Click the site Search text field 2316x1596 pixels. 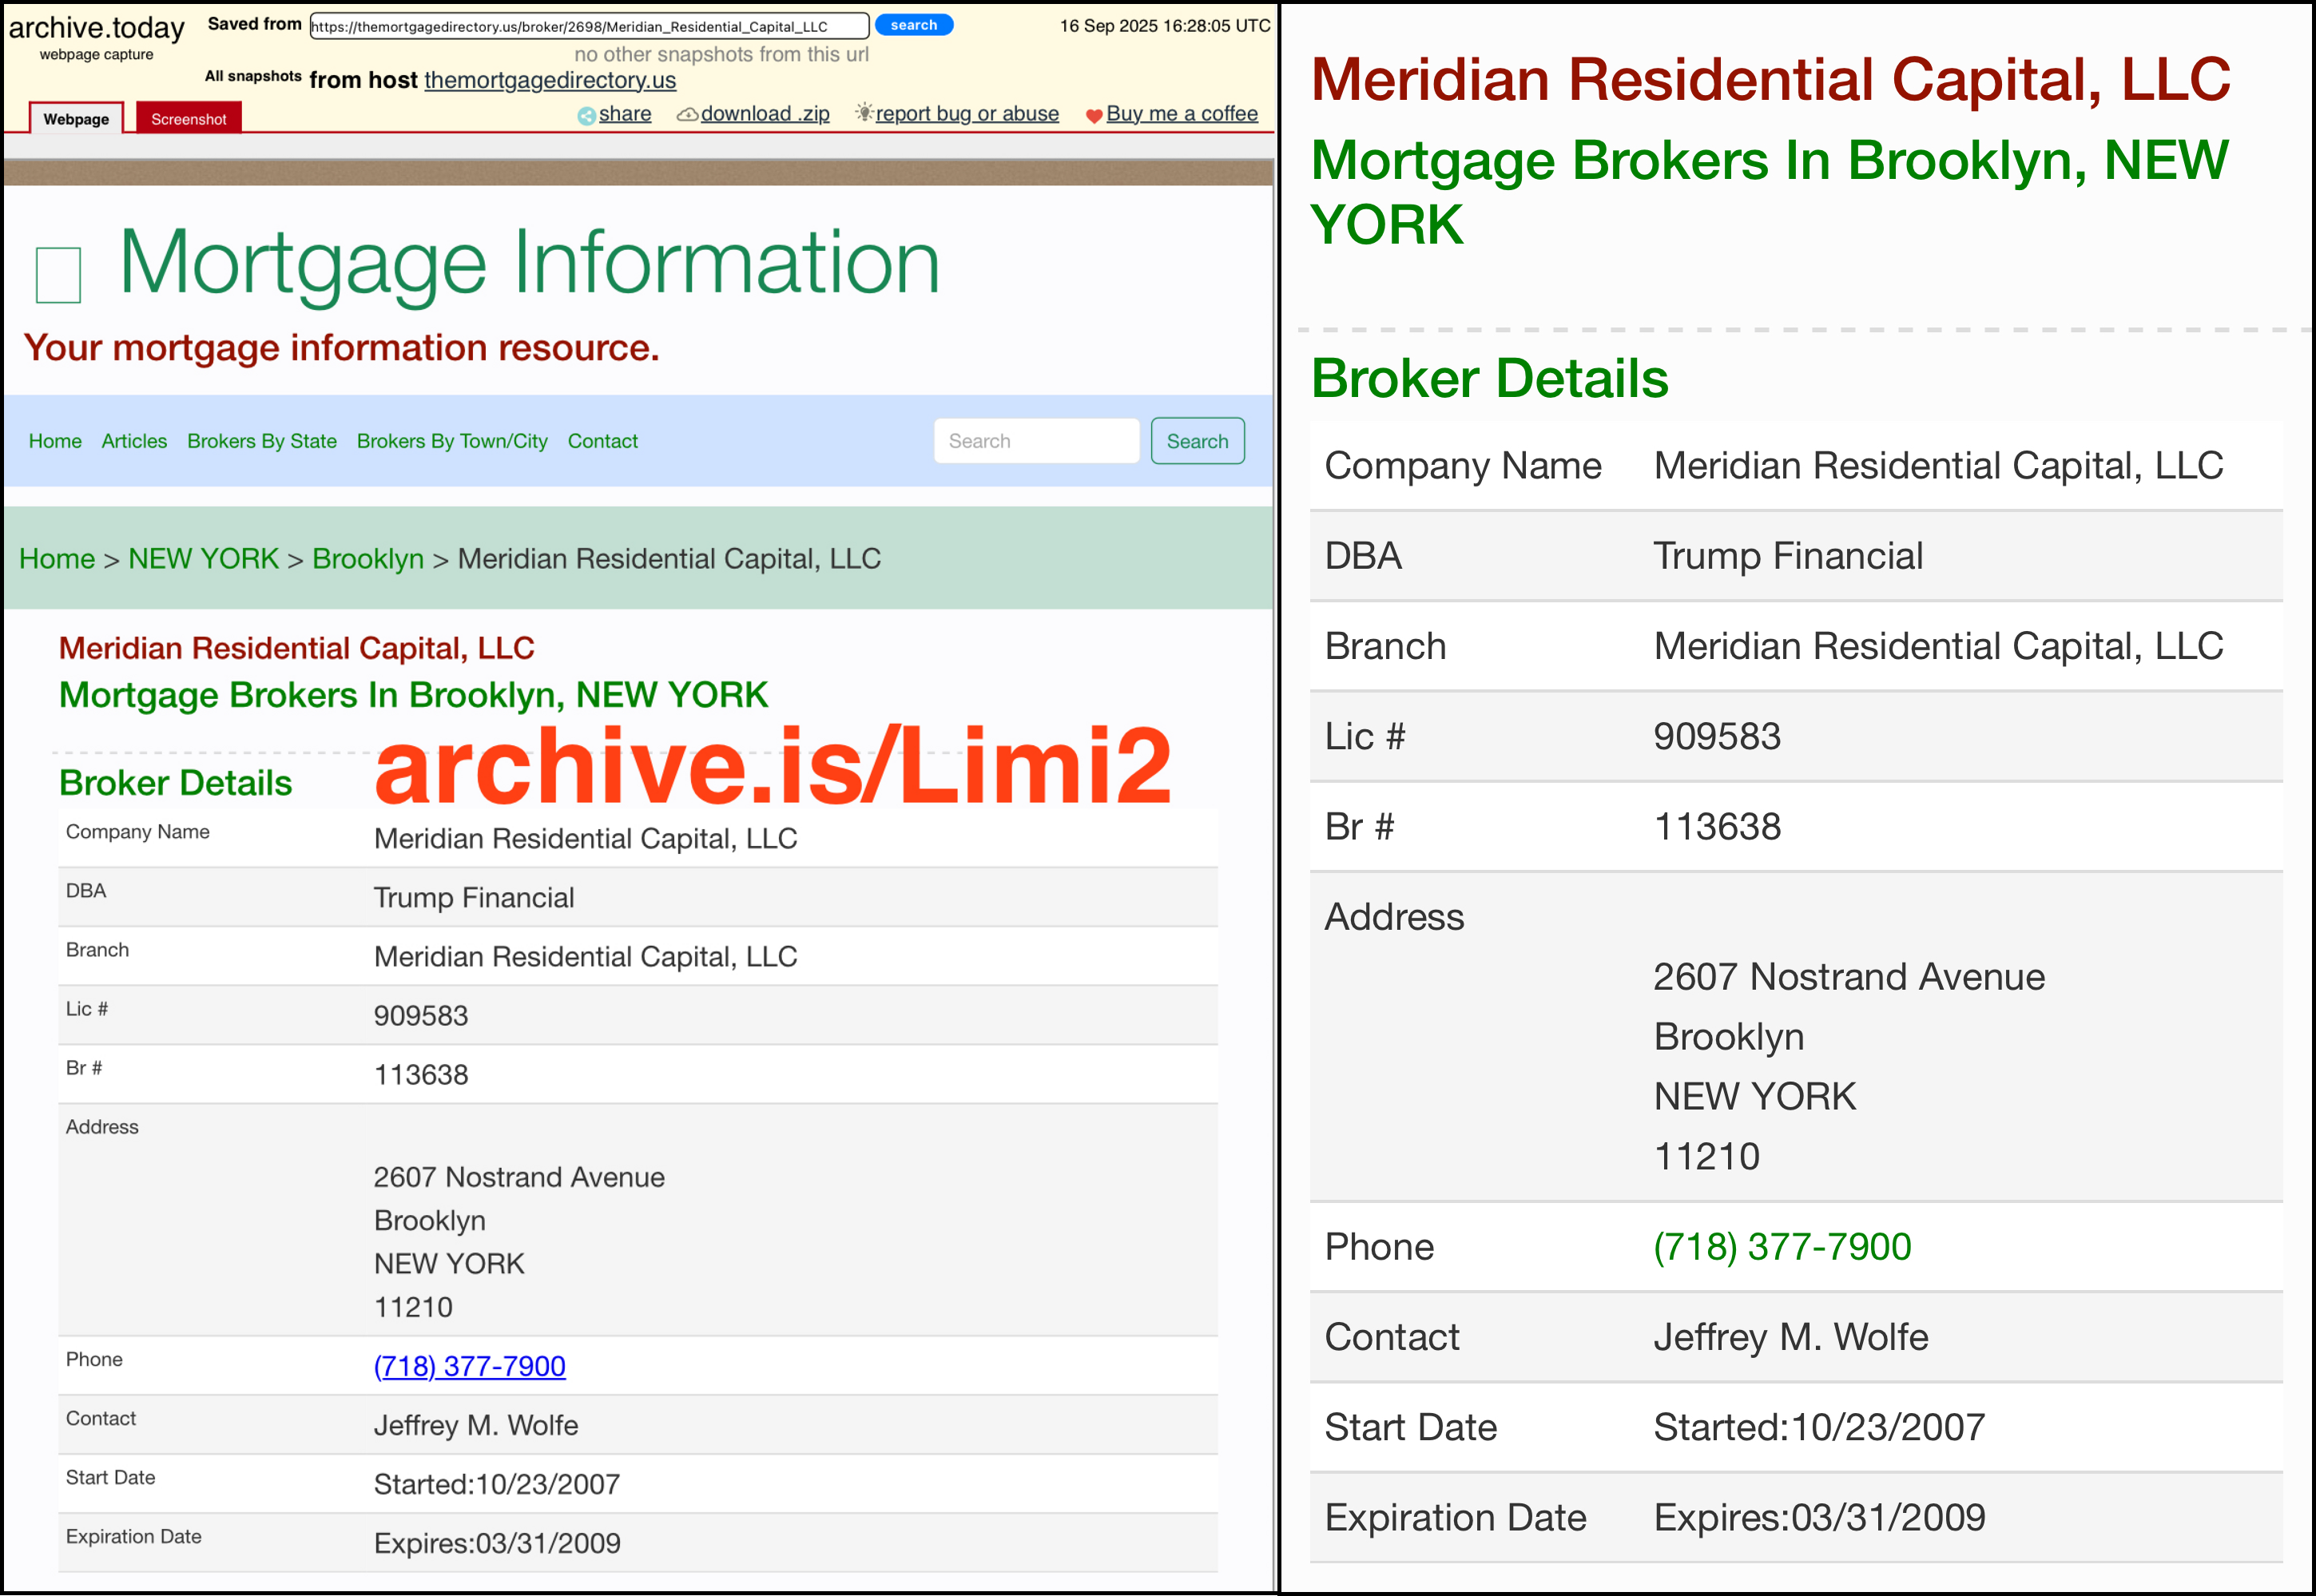click(x=1036, y=441)
